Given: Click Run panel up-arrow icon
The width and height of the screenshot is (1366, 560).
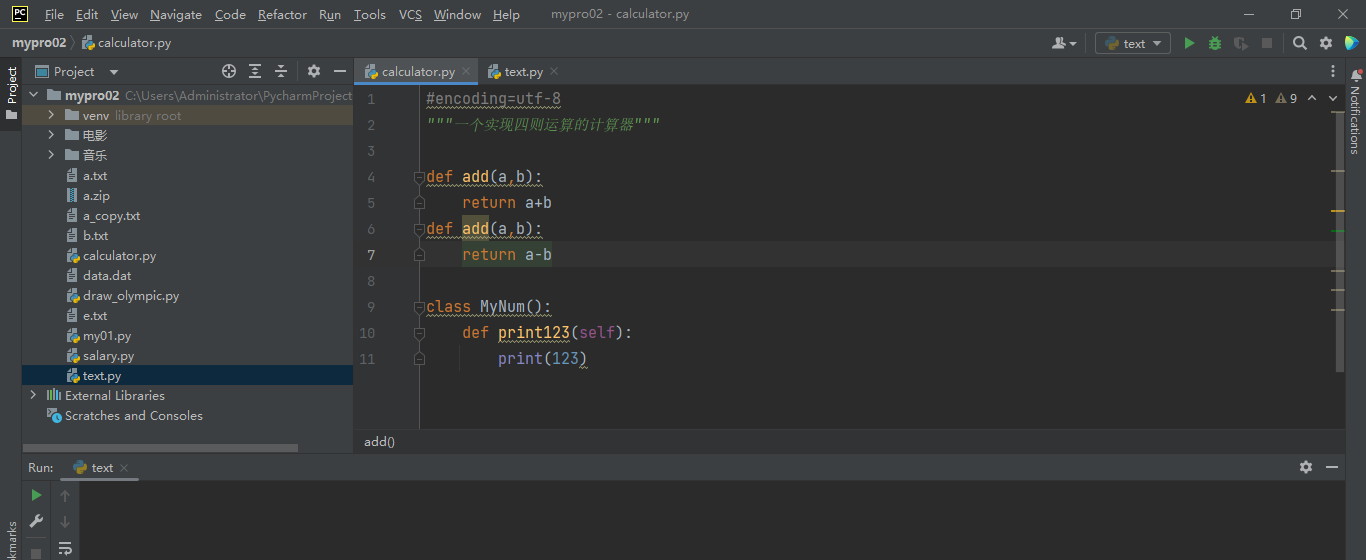Looking at the screenshot, I should [65, 495].
